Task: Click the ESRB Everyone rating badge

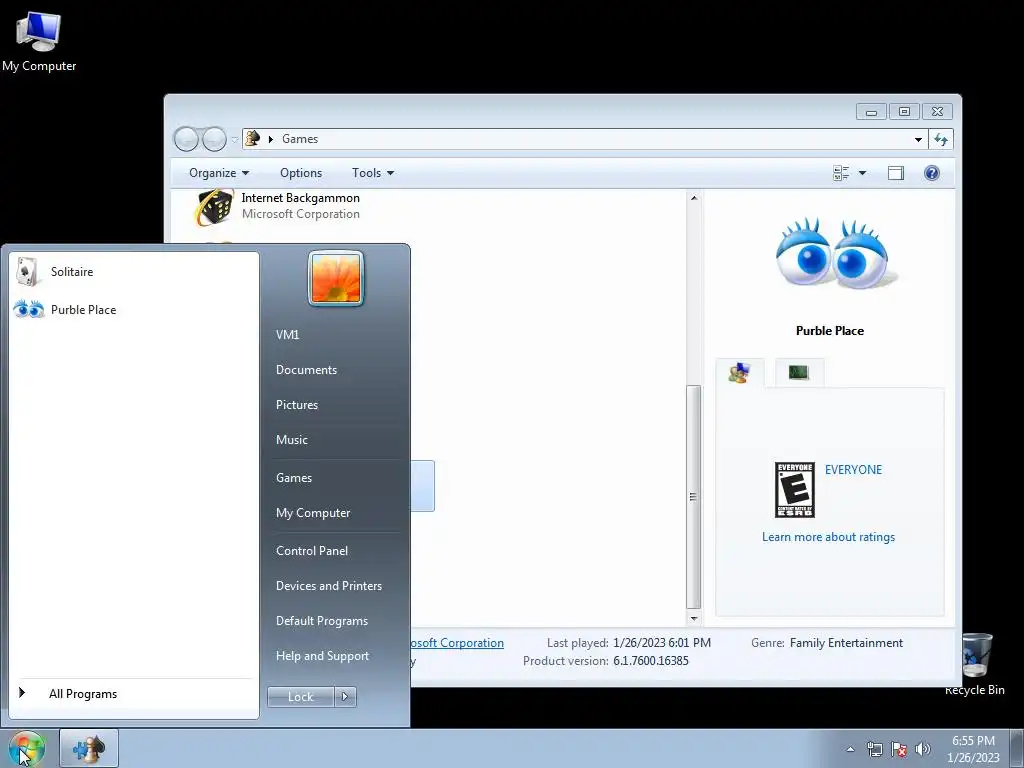Action: point(795,490)
